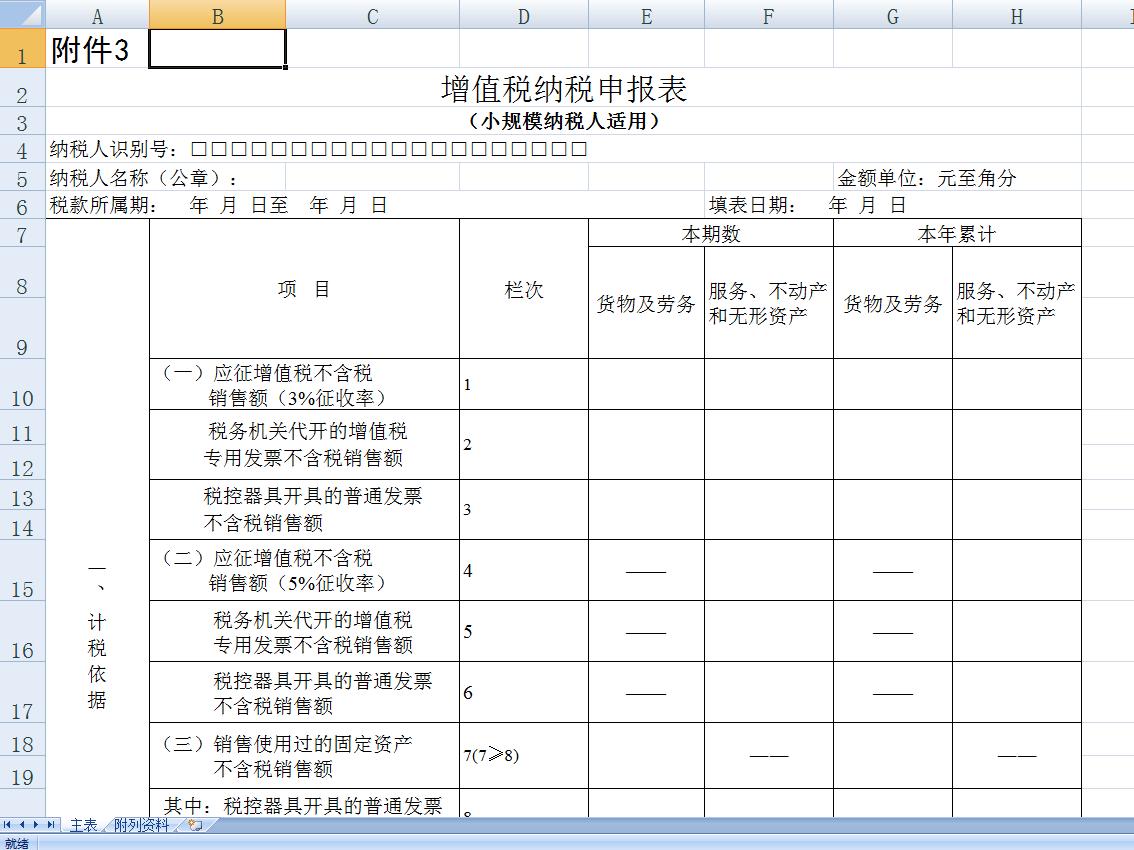The width and height of the screenshot is (1134, 850).
Task: Jump to first sheet with navigation arrow
Action: [7, 825]
